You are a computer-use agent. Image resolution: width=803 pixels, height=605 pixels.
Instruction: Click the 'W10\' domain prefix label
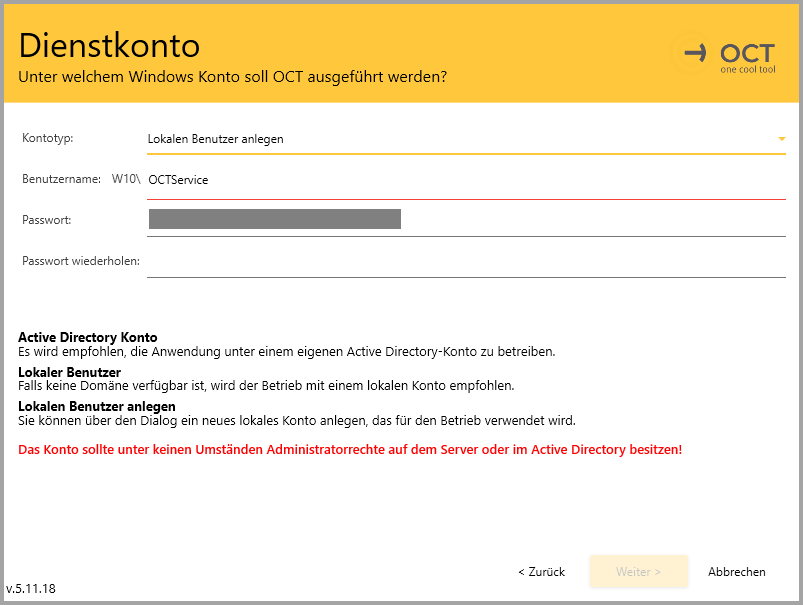(x=125, y=180)
